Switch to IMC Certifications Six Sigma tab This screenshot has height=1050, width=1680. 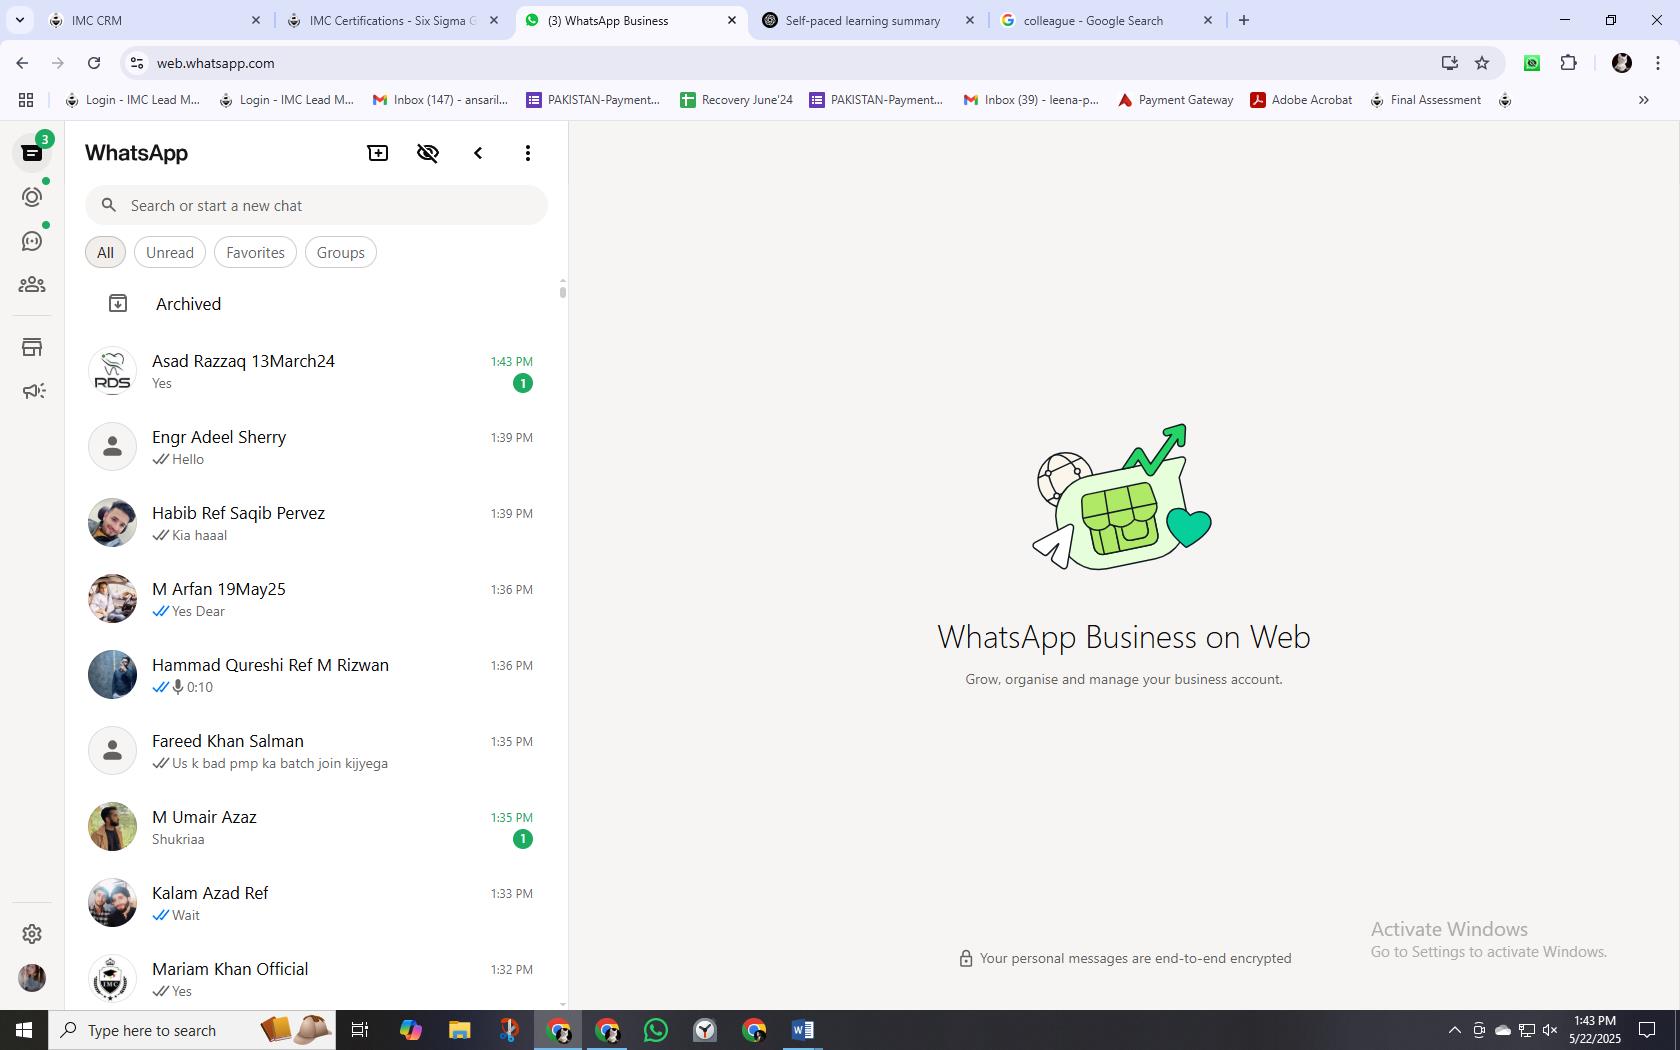point(392,20)
